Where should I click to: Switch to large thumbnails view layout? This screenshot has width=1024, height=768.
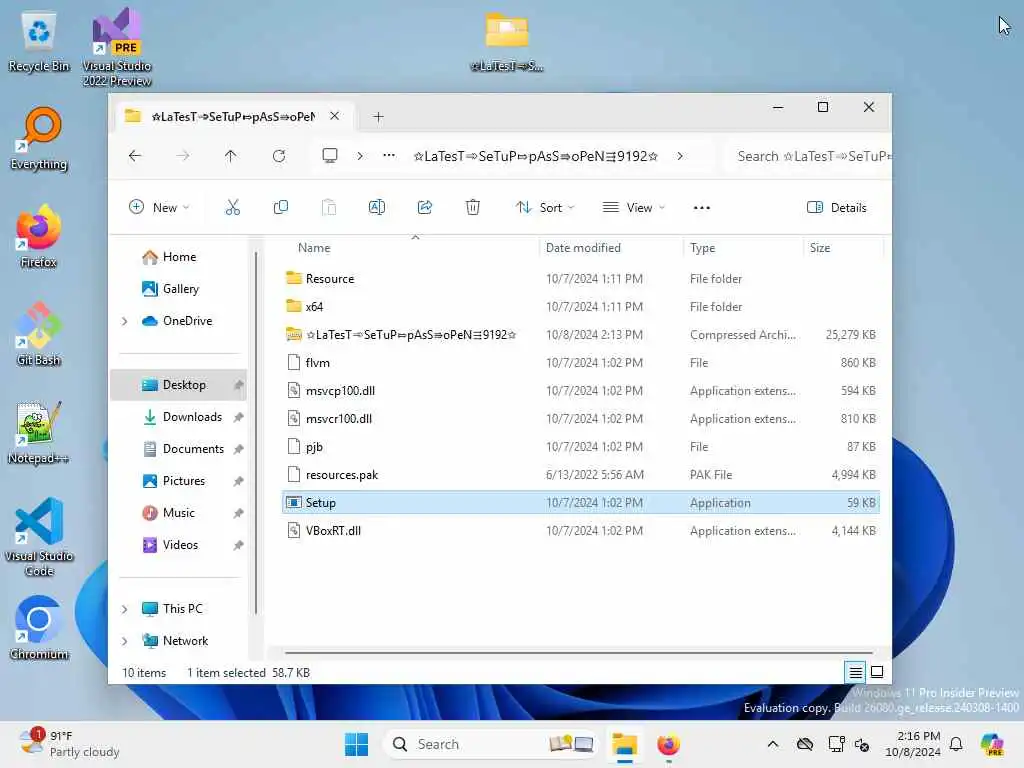click(x=877, y=671)
